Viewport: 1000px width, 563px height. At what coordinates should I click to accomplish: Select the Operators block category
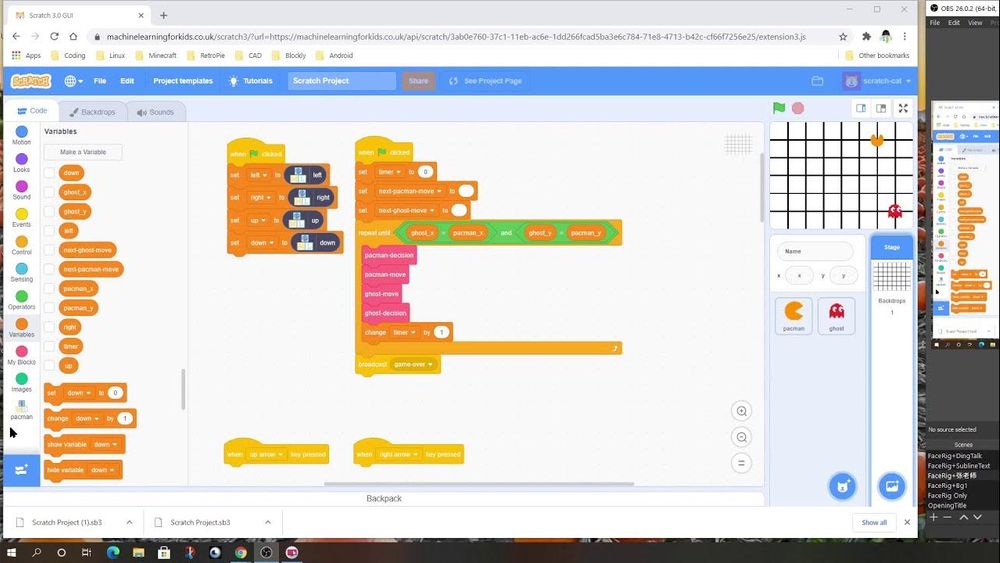coord(22,300)
